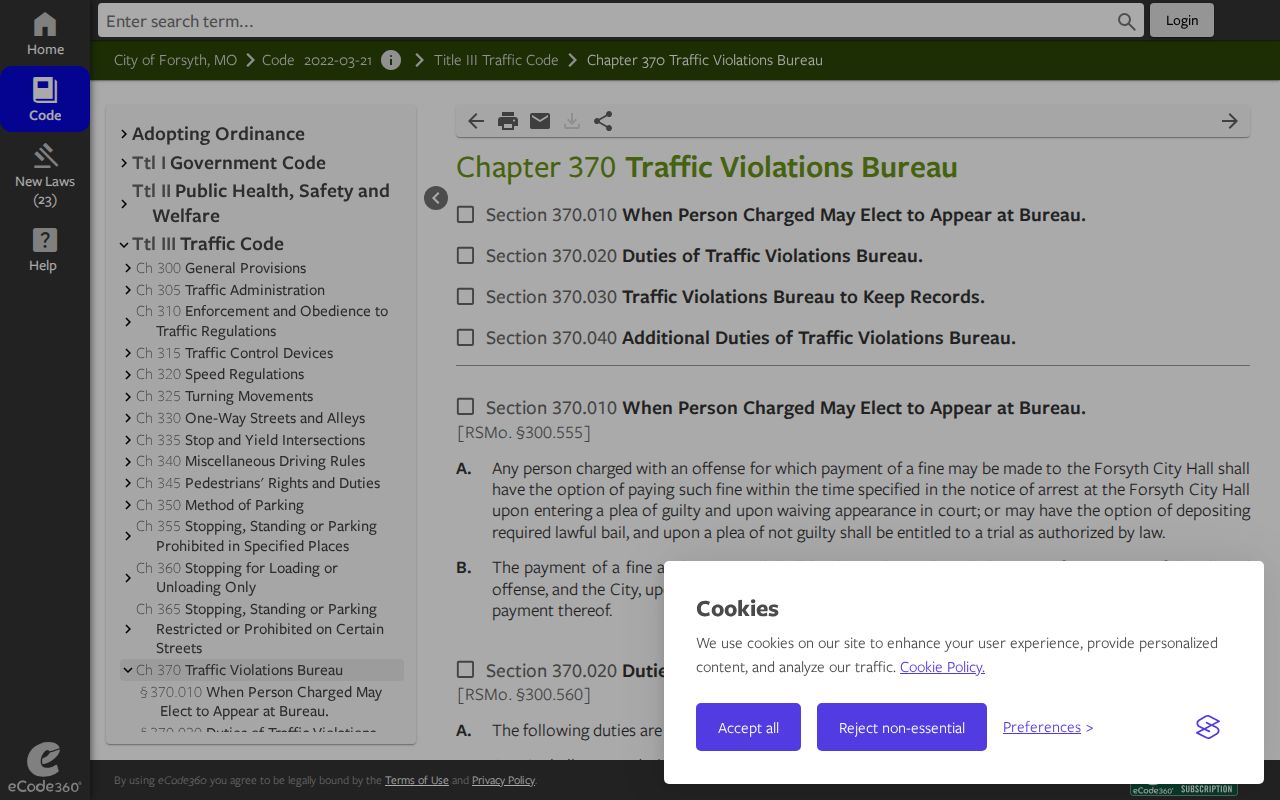
Task: Collapse the table of contents panel
Action: pyautogui.click(x=436, y=198)
